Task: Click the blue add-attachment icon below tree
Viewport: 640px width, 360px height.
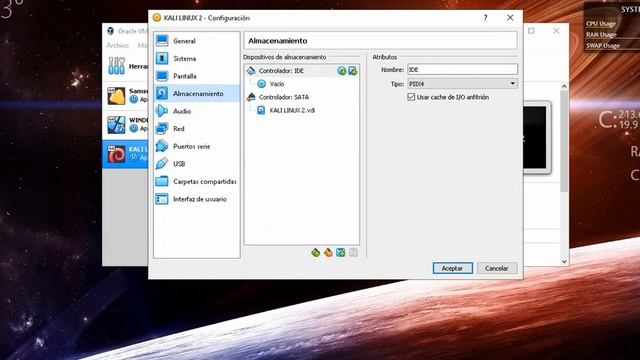Action: (340, 253)
